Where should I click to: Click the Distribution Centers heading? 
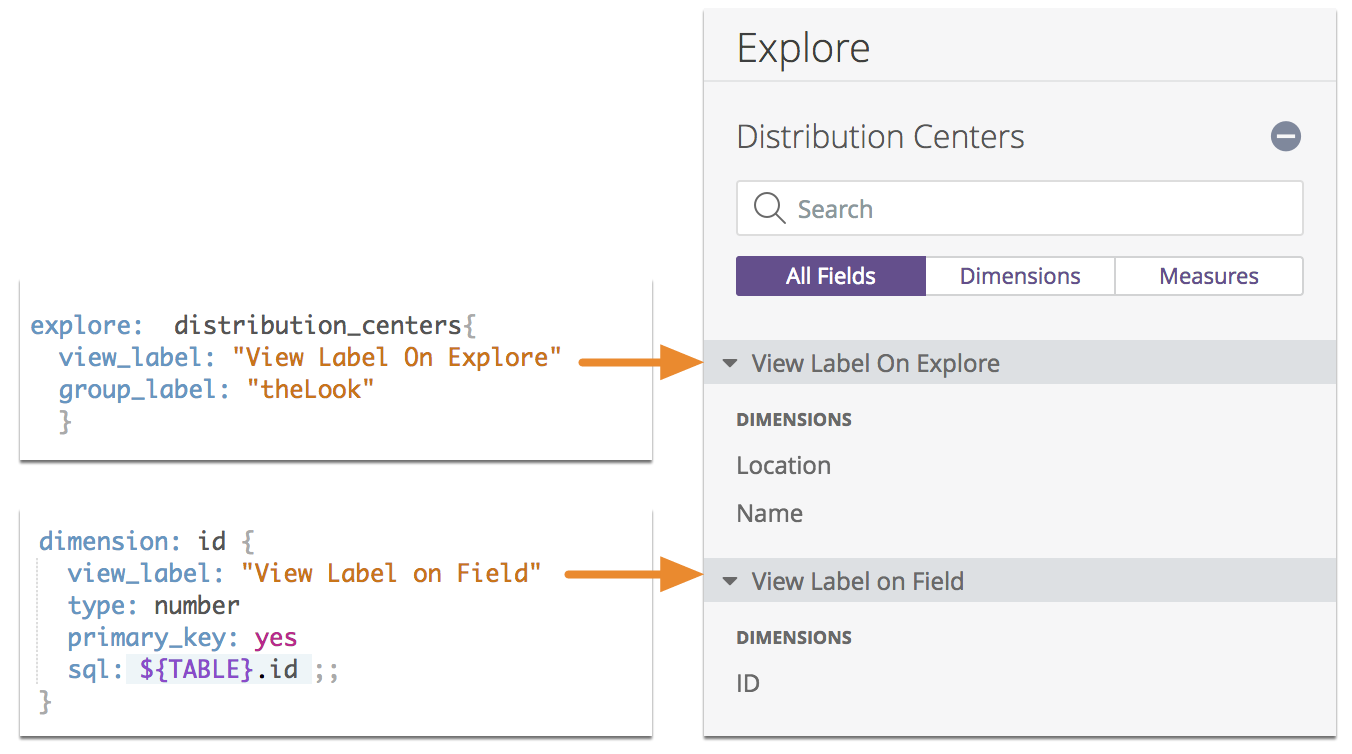pyautogui.click(x=880, y=137)
